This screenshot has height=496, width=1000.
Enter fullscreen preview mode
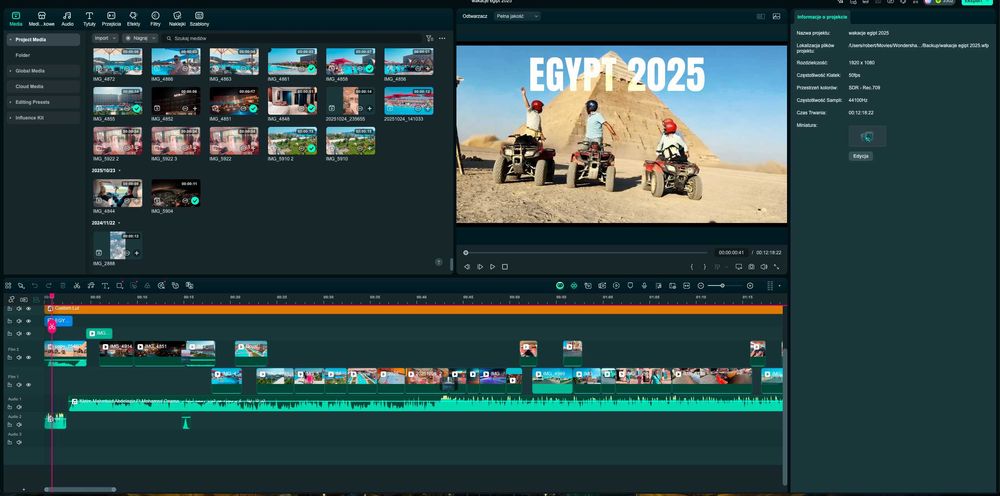point(777,266)
